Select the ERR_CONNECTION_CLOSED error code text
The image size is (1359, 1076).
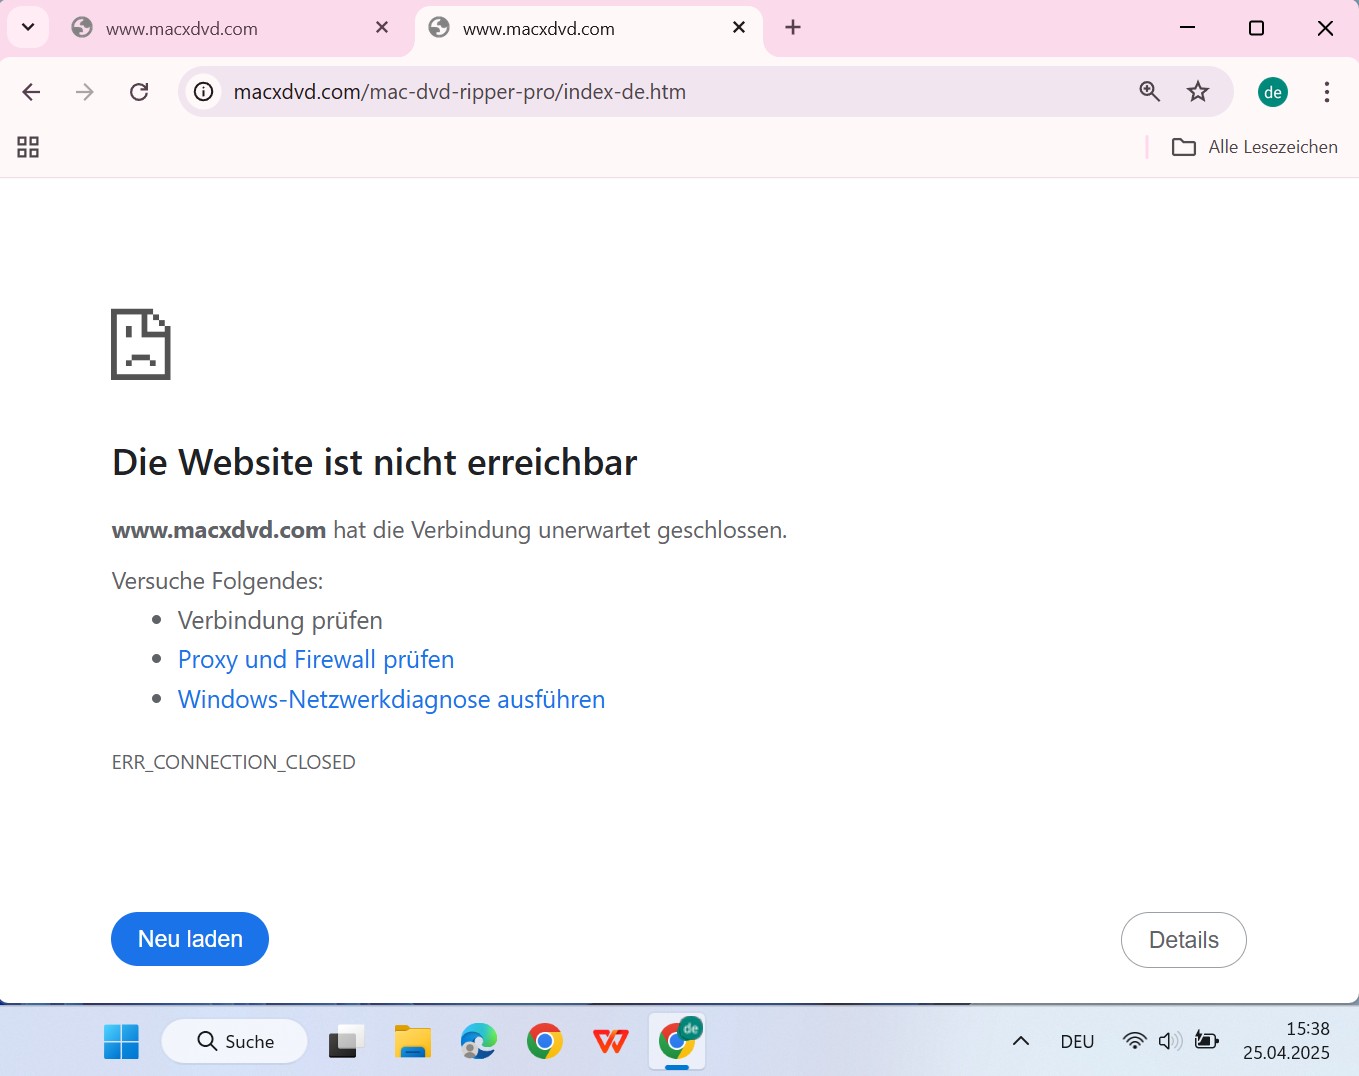[234, 762]
